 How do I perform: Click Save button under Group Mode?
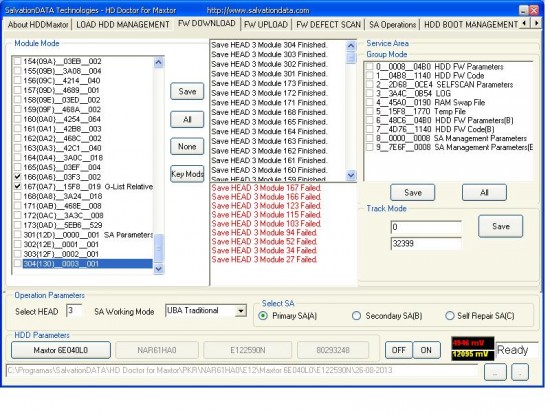[x=412, y=193]
